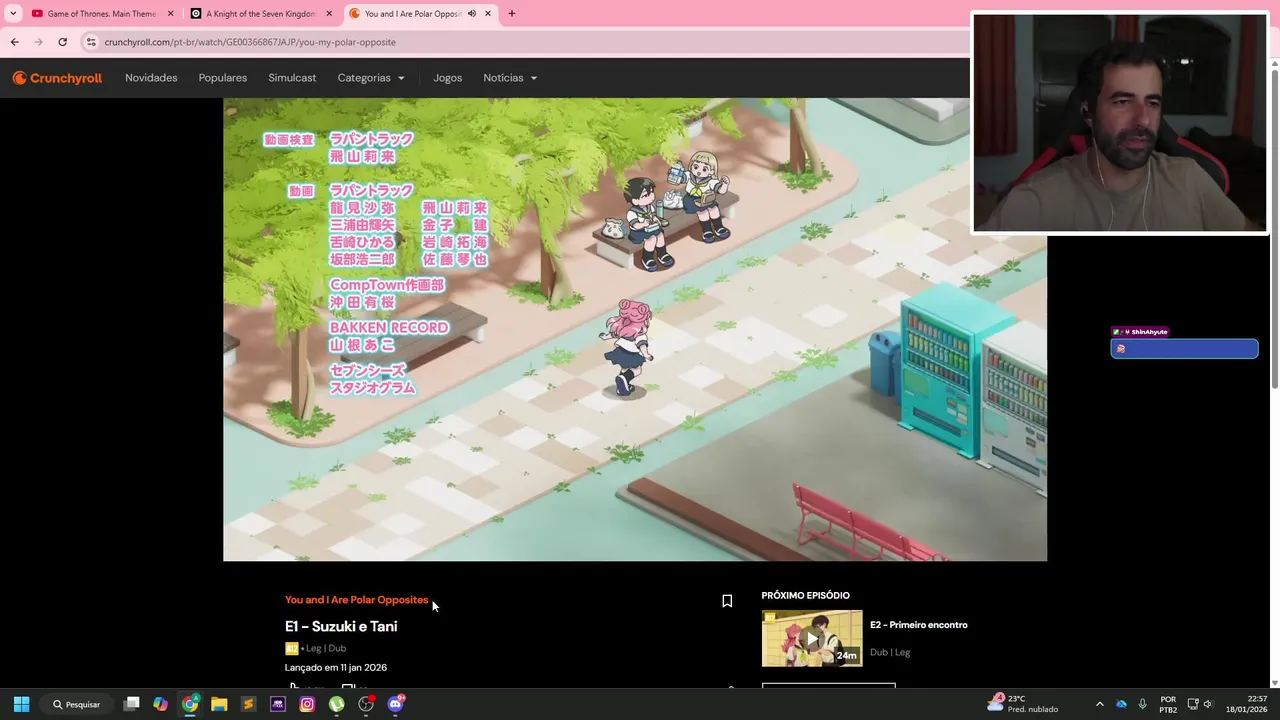Open File Explorer from the taskbar
This screenshot has width=1280, height=720.
click(219, 704)
